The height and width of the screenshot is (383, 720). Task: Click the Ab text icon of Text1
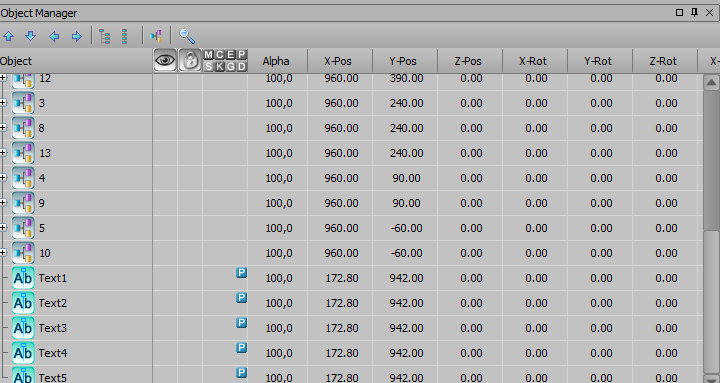click(23, 278)
